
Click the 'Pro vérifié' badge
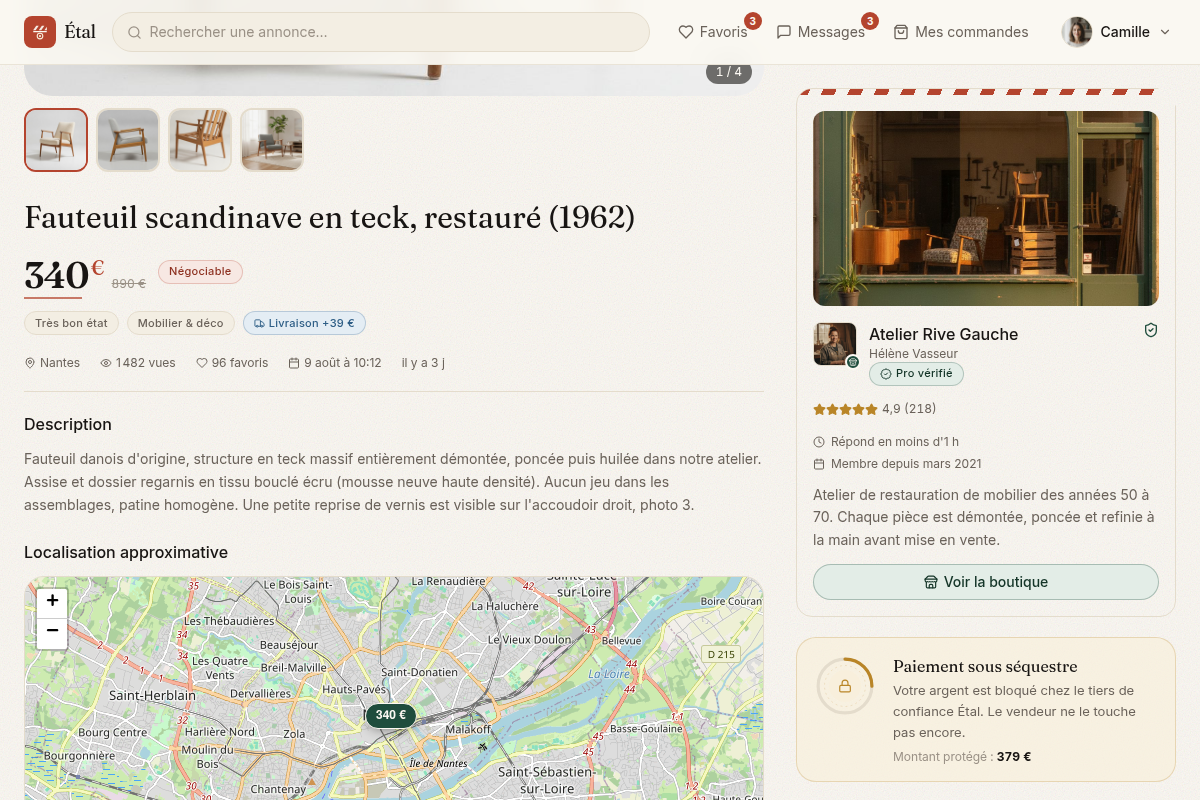click(916, 374)
